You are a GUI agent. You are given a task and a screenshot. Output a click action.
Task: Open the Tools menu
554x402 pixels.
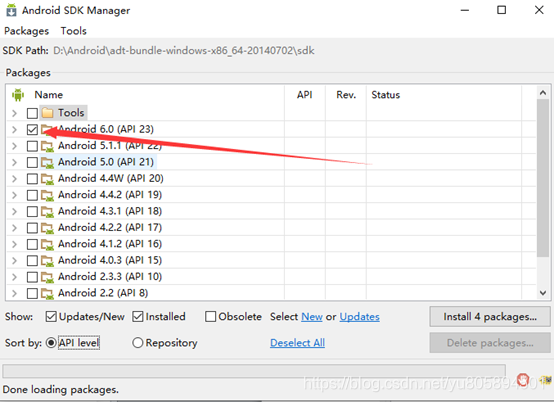73,31
